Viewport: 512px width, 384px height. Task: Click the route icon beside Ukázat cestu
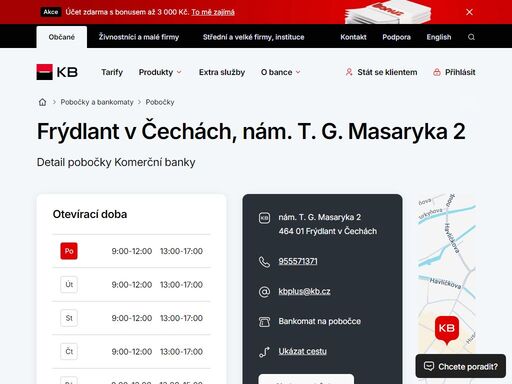tap(264, 352)
